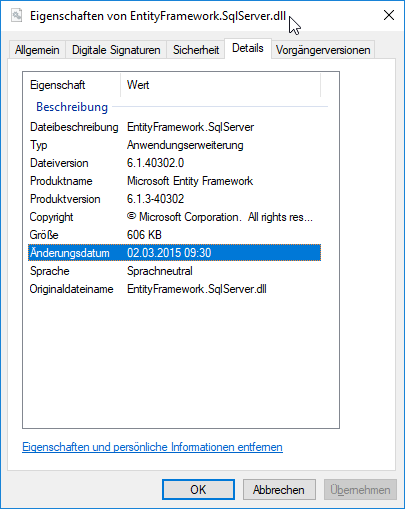The image size is (405, 509).
Task: Select the Typ property row
Action: pyautogui.click(x=174, y=145)
